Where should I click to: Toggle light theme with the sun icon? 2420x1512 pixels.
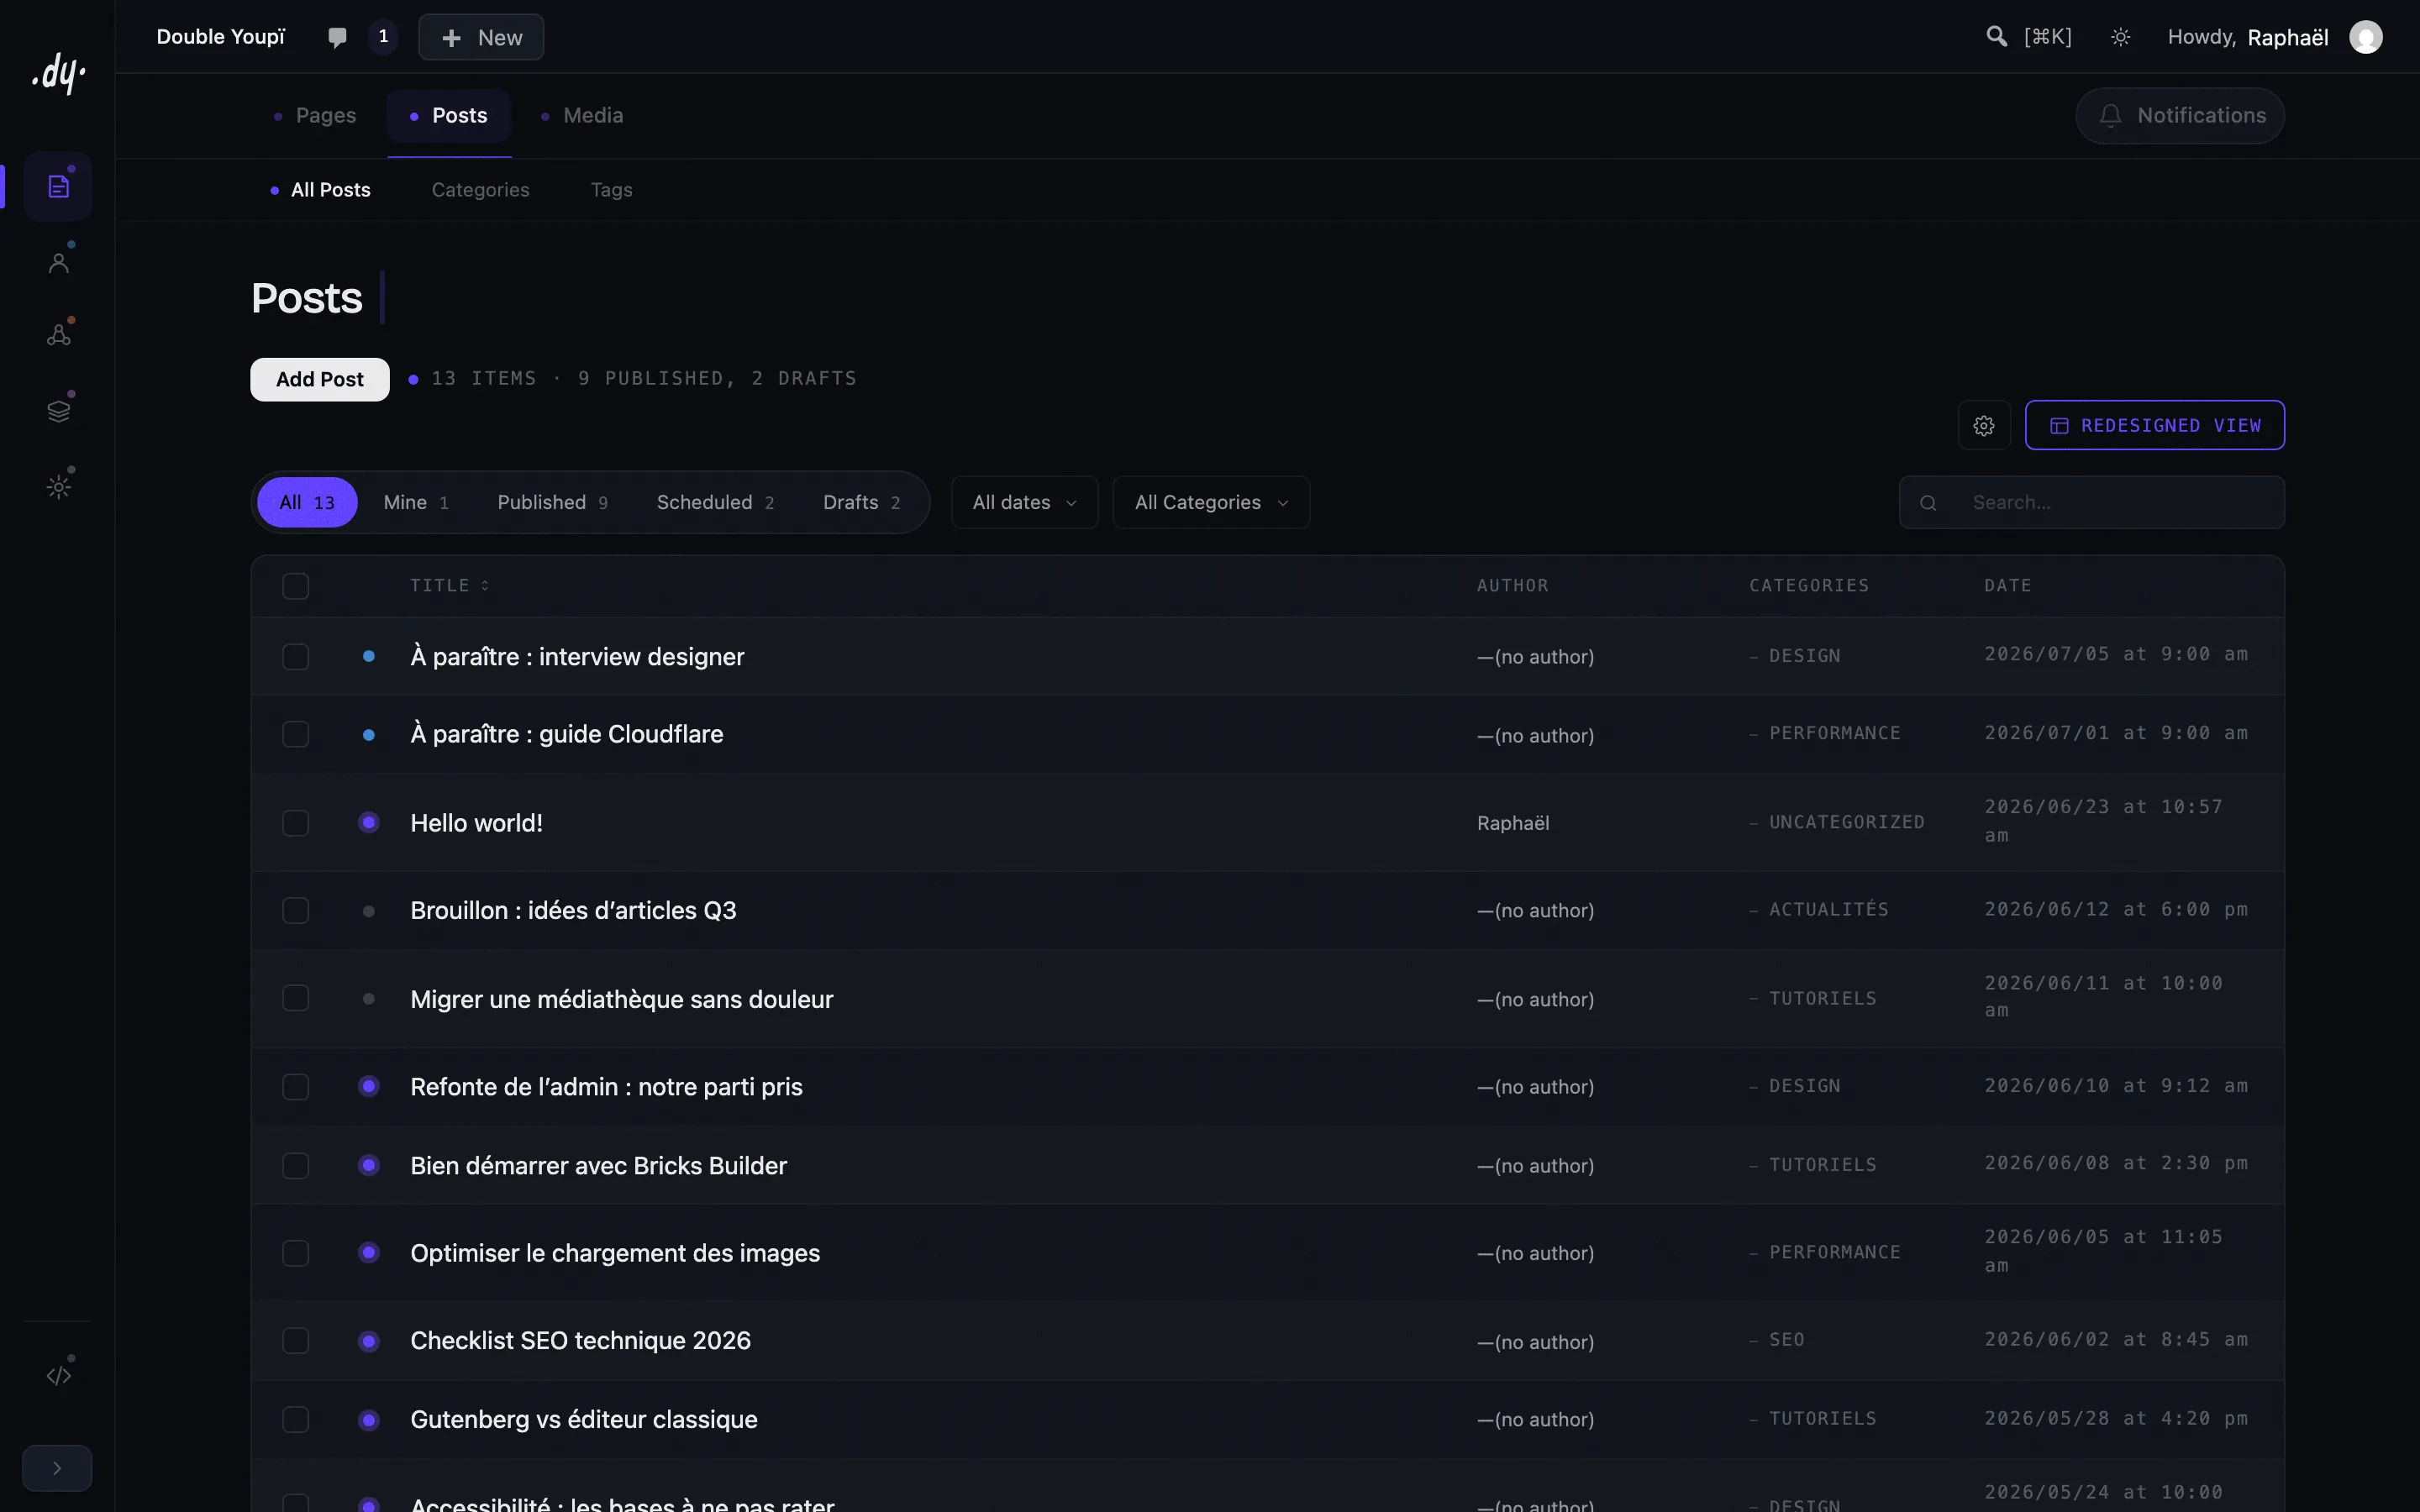[2120, 37]
